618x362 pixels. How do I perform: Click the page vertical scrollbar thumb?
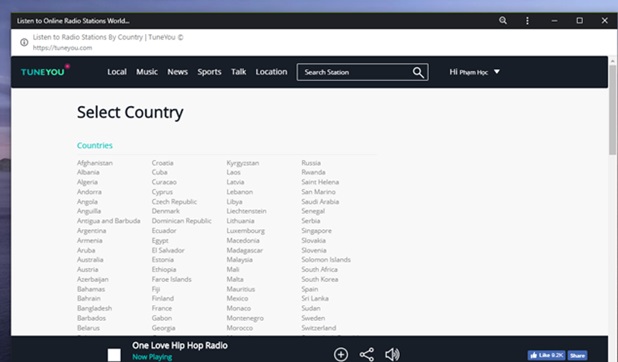[x=612, y=110]
